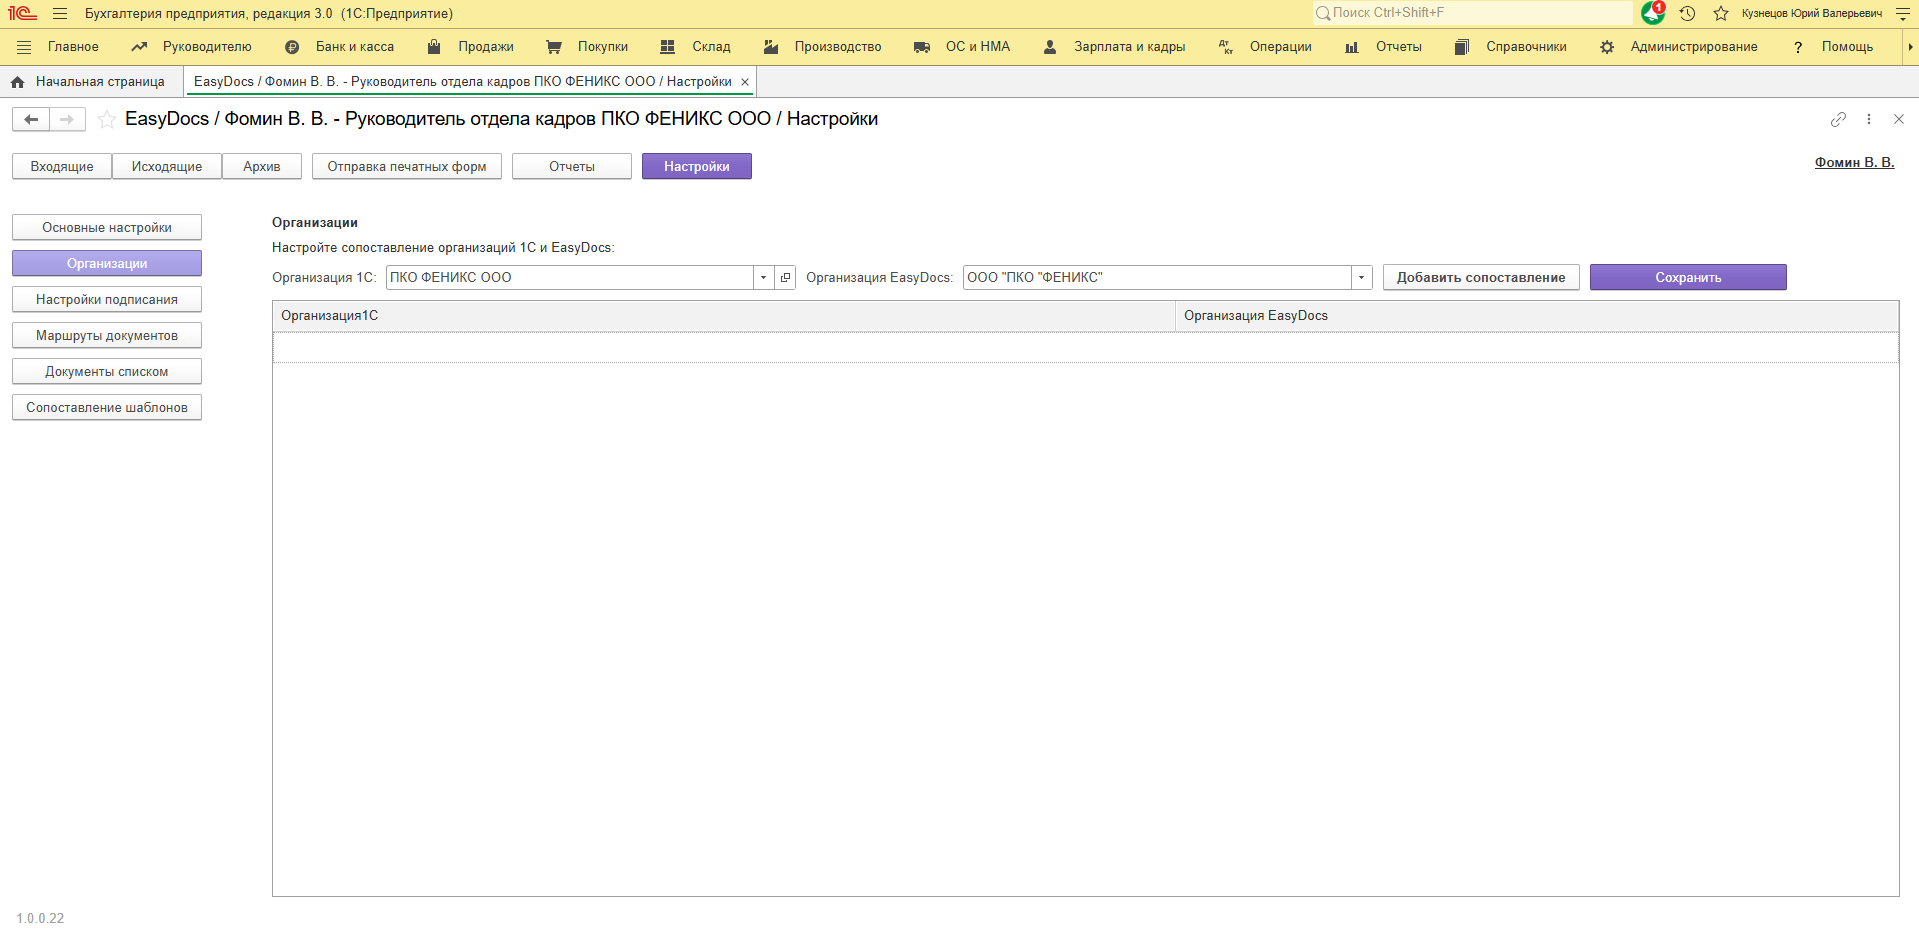Expand the Организация EasyDocs dropdown

pos(1361,278)
